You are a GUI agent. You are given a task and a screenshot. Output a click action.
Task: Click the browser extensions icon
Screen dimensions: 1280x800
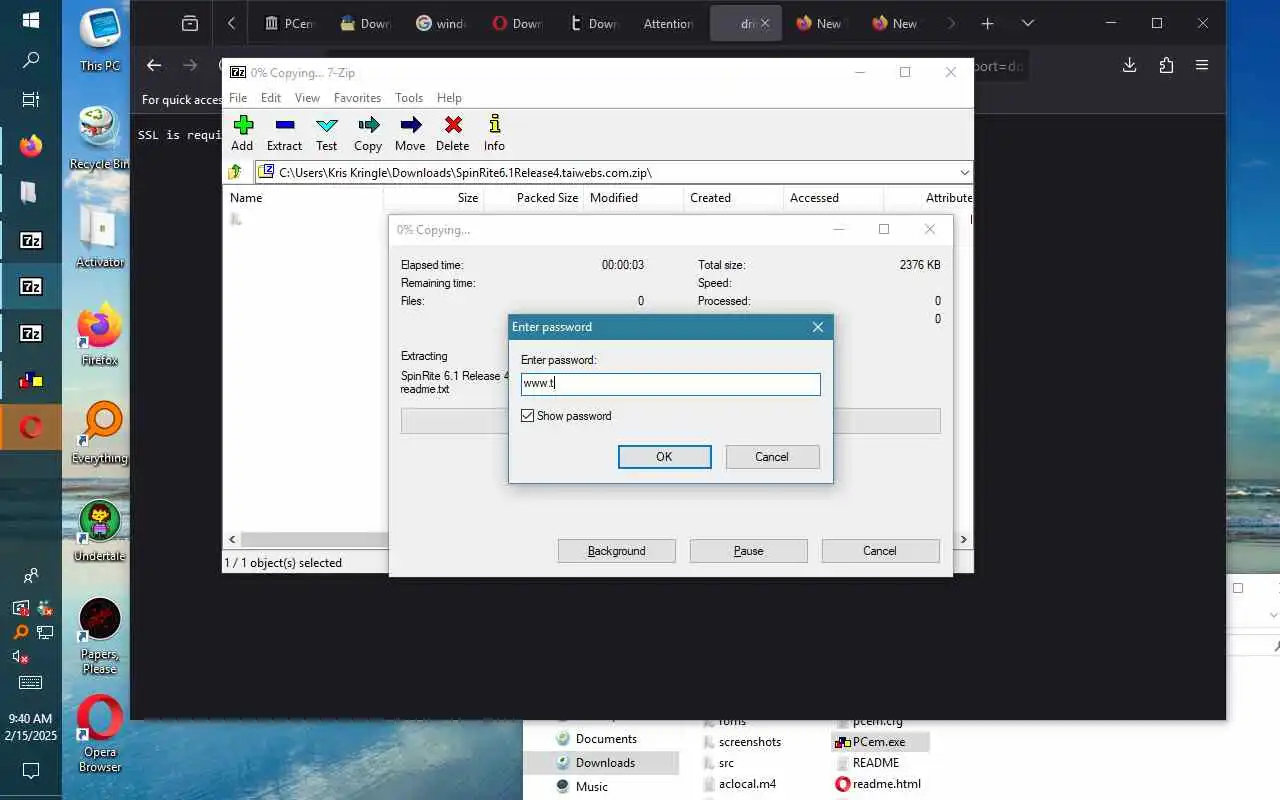[x=1166, y=65]
